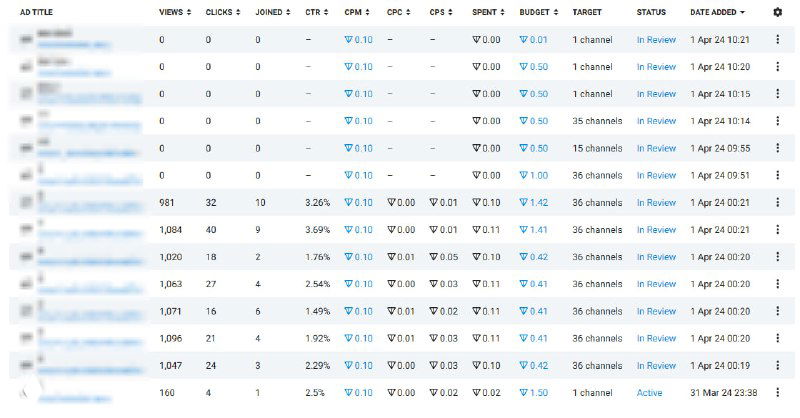Click In Review status for 981-views ad
This screenshot has width=800, height=418.
pos(656,203)
